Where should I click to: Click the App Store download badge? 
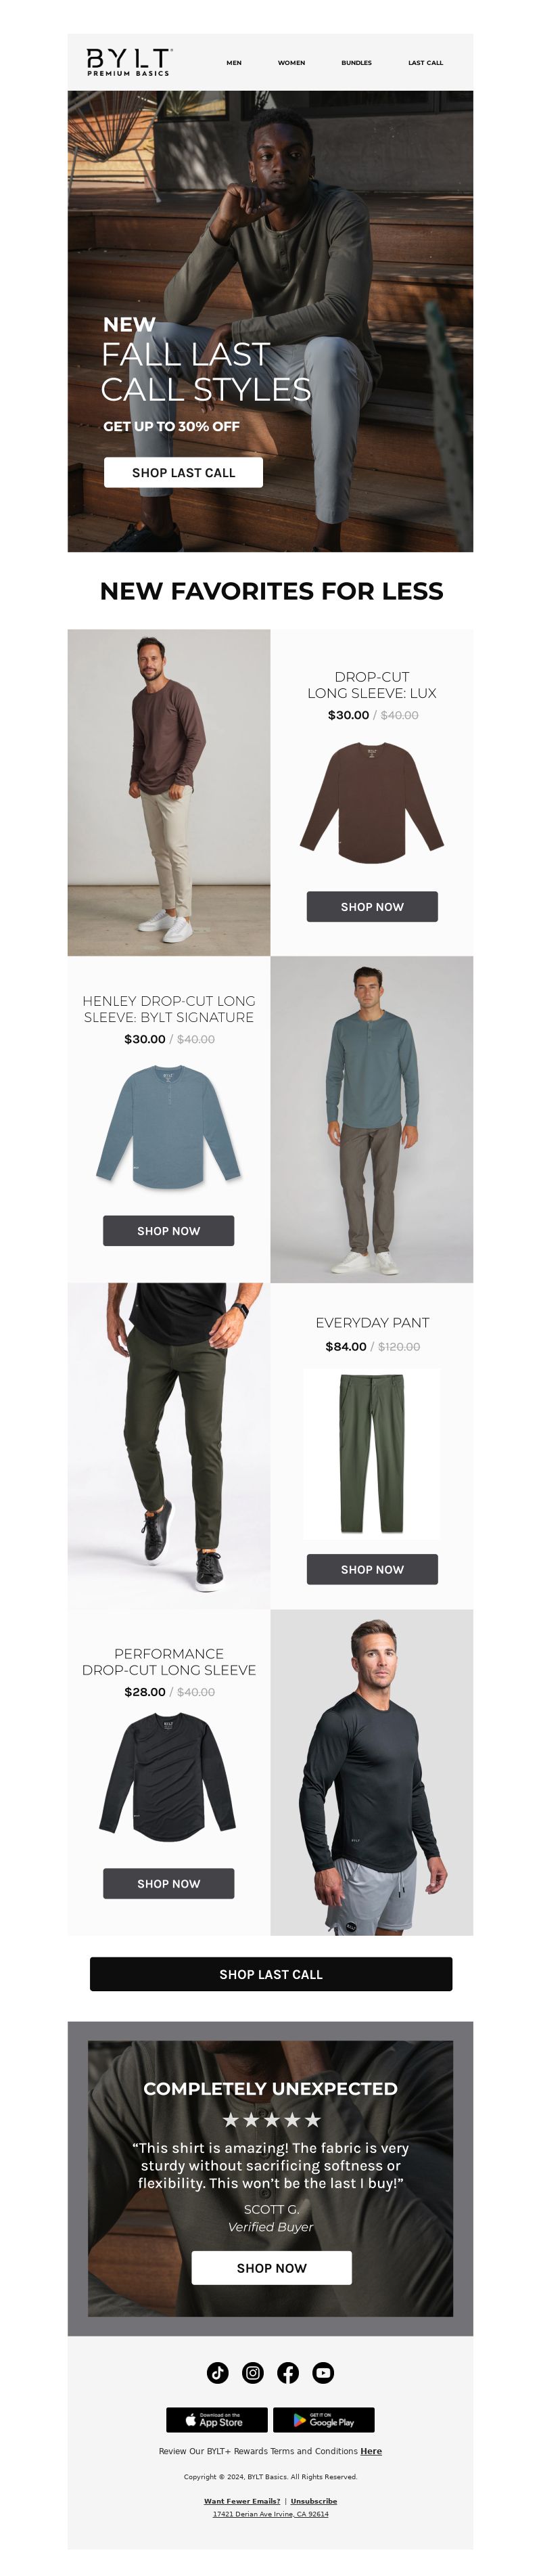click(217, 2419)
